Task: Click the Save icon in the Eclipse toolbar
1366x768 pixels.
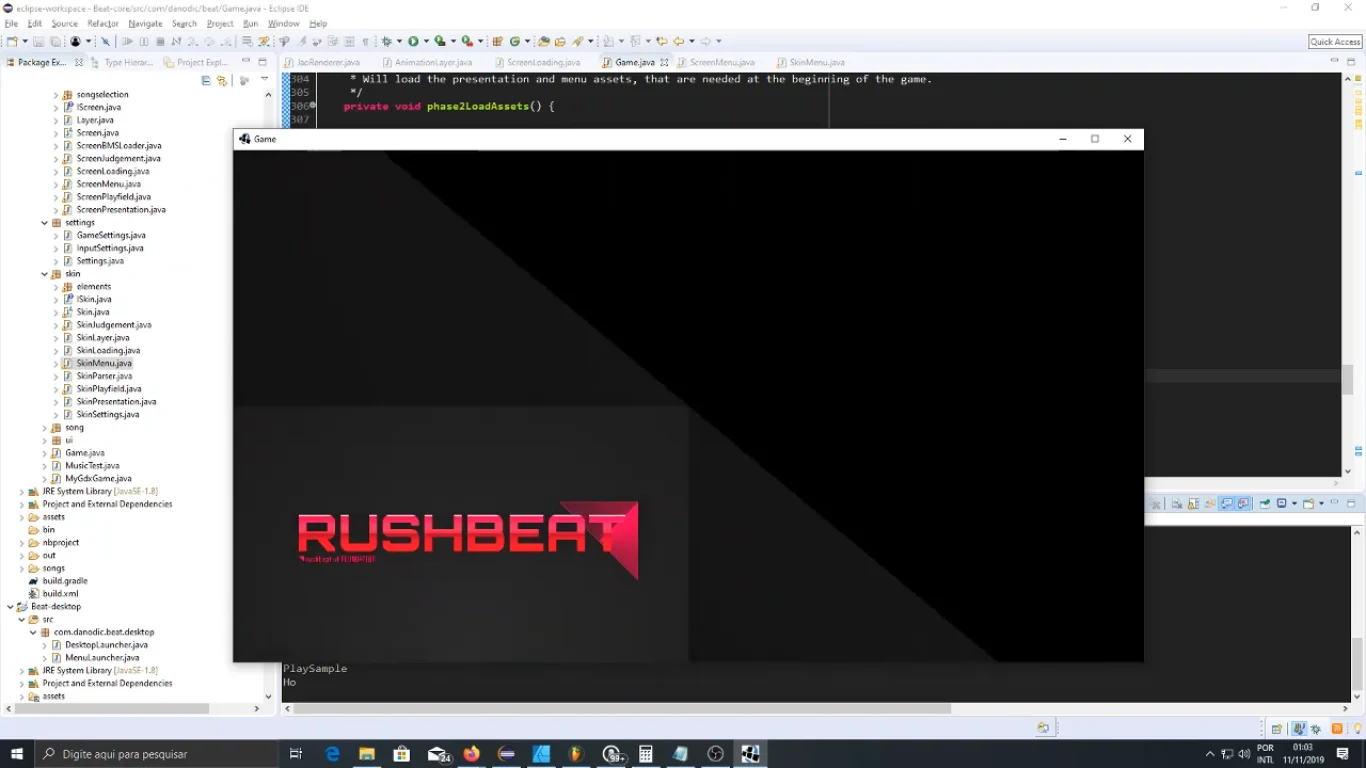Action: pos(38,41)
